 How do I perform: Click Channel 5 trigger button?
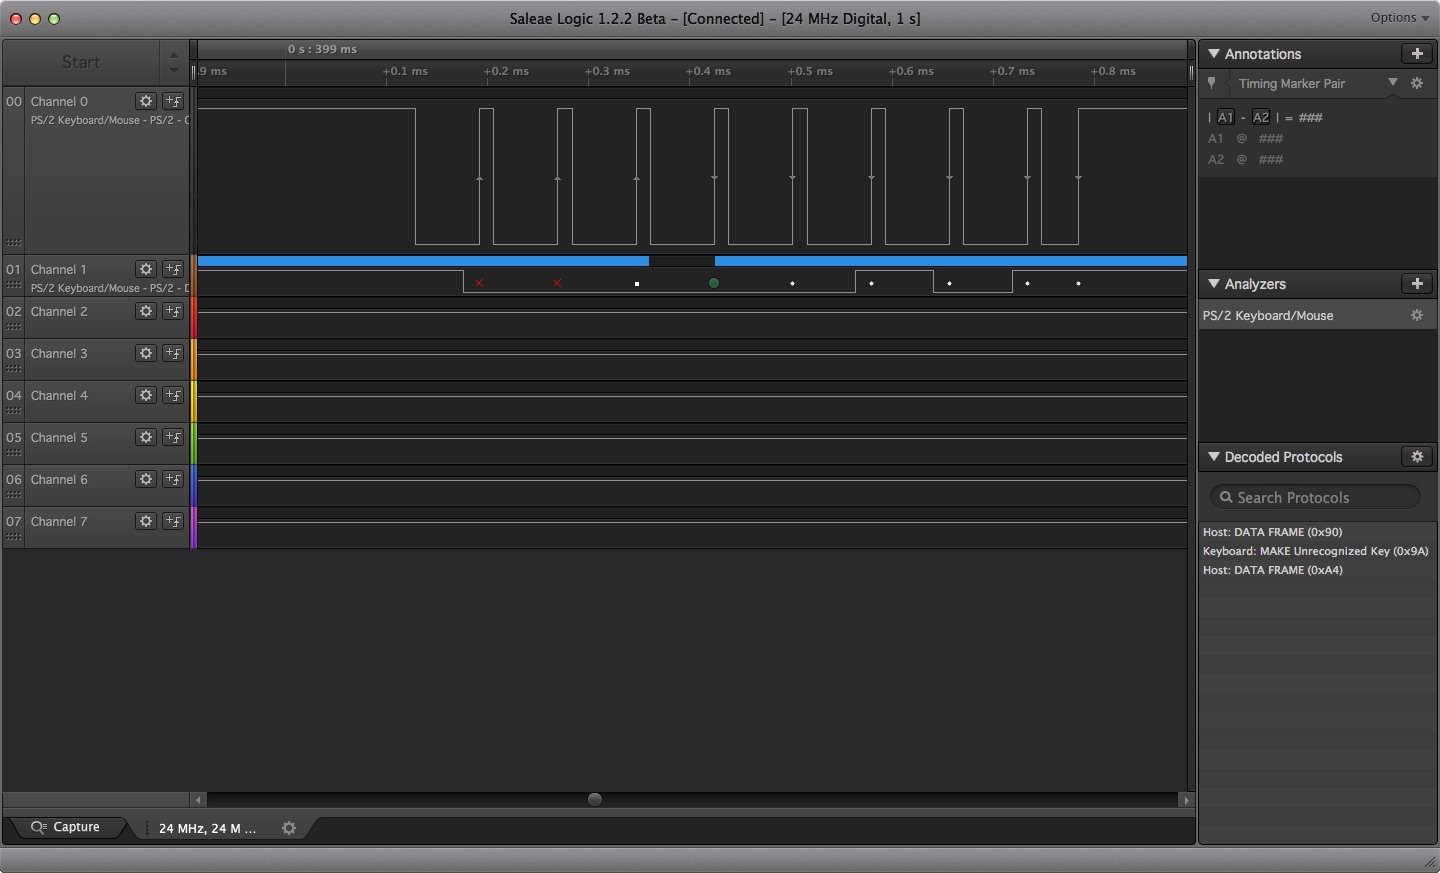[x=173, y=437]
